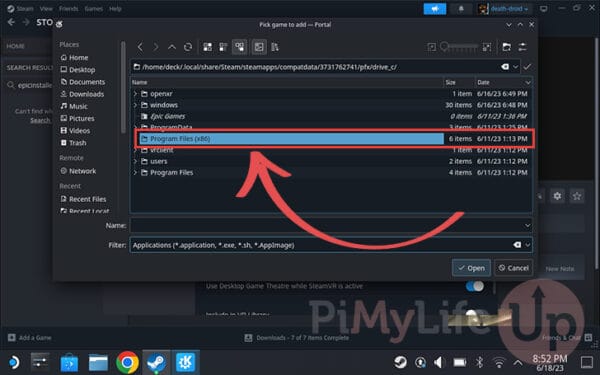
Task: Sort by Date column header
Action: [503, 82]
